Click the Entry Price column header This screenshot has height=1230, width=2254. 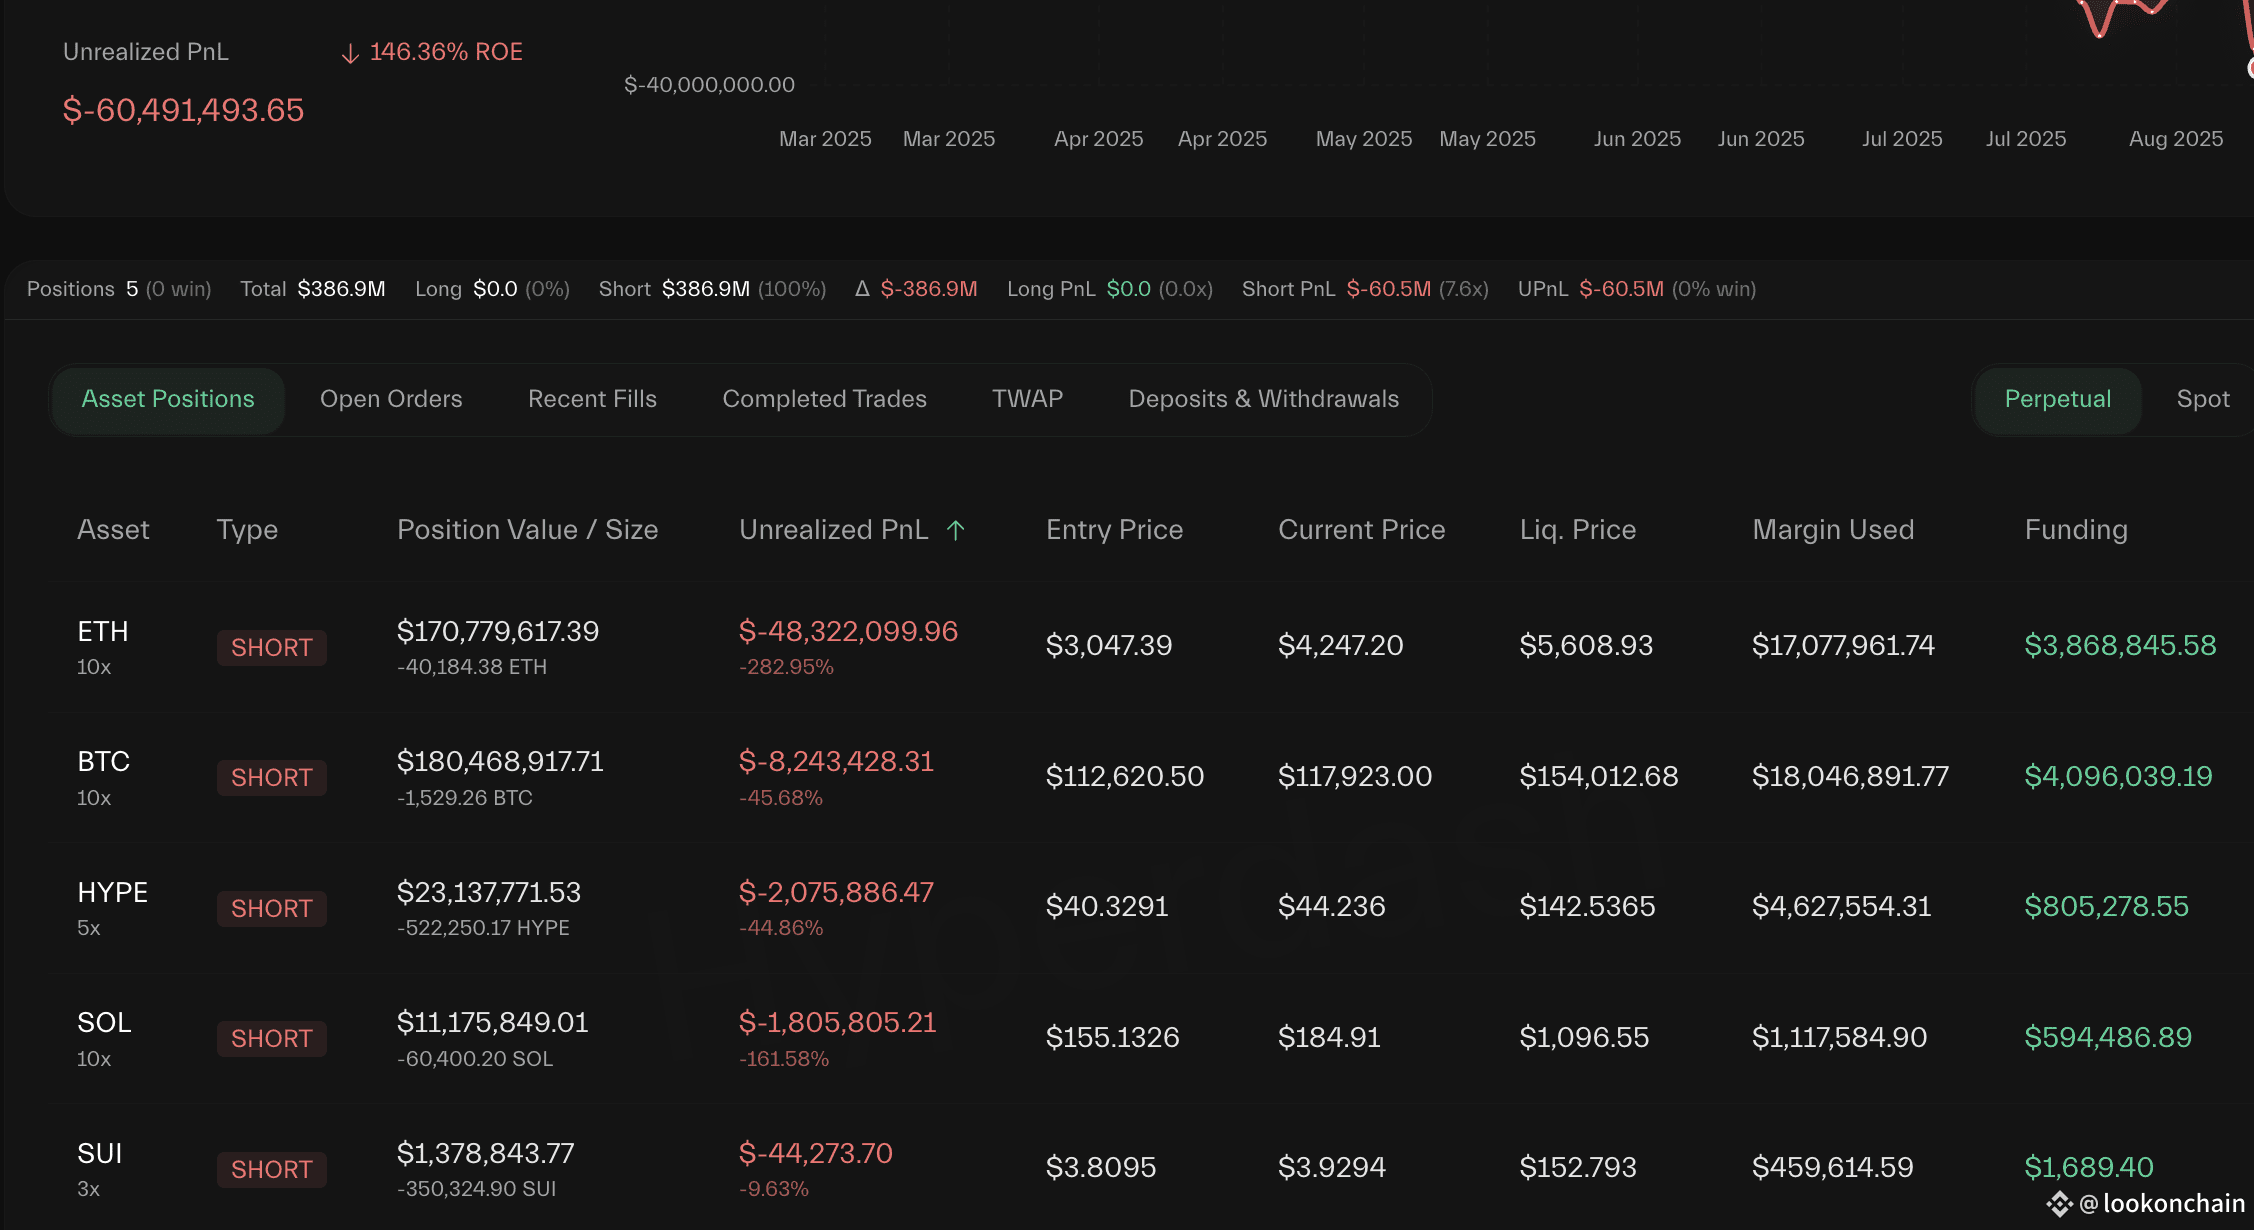coord(1114,530)
